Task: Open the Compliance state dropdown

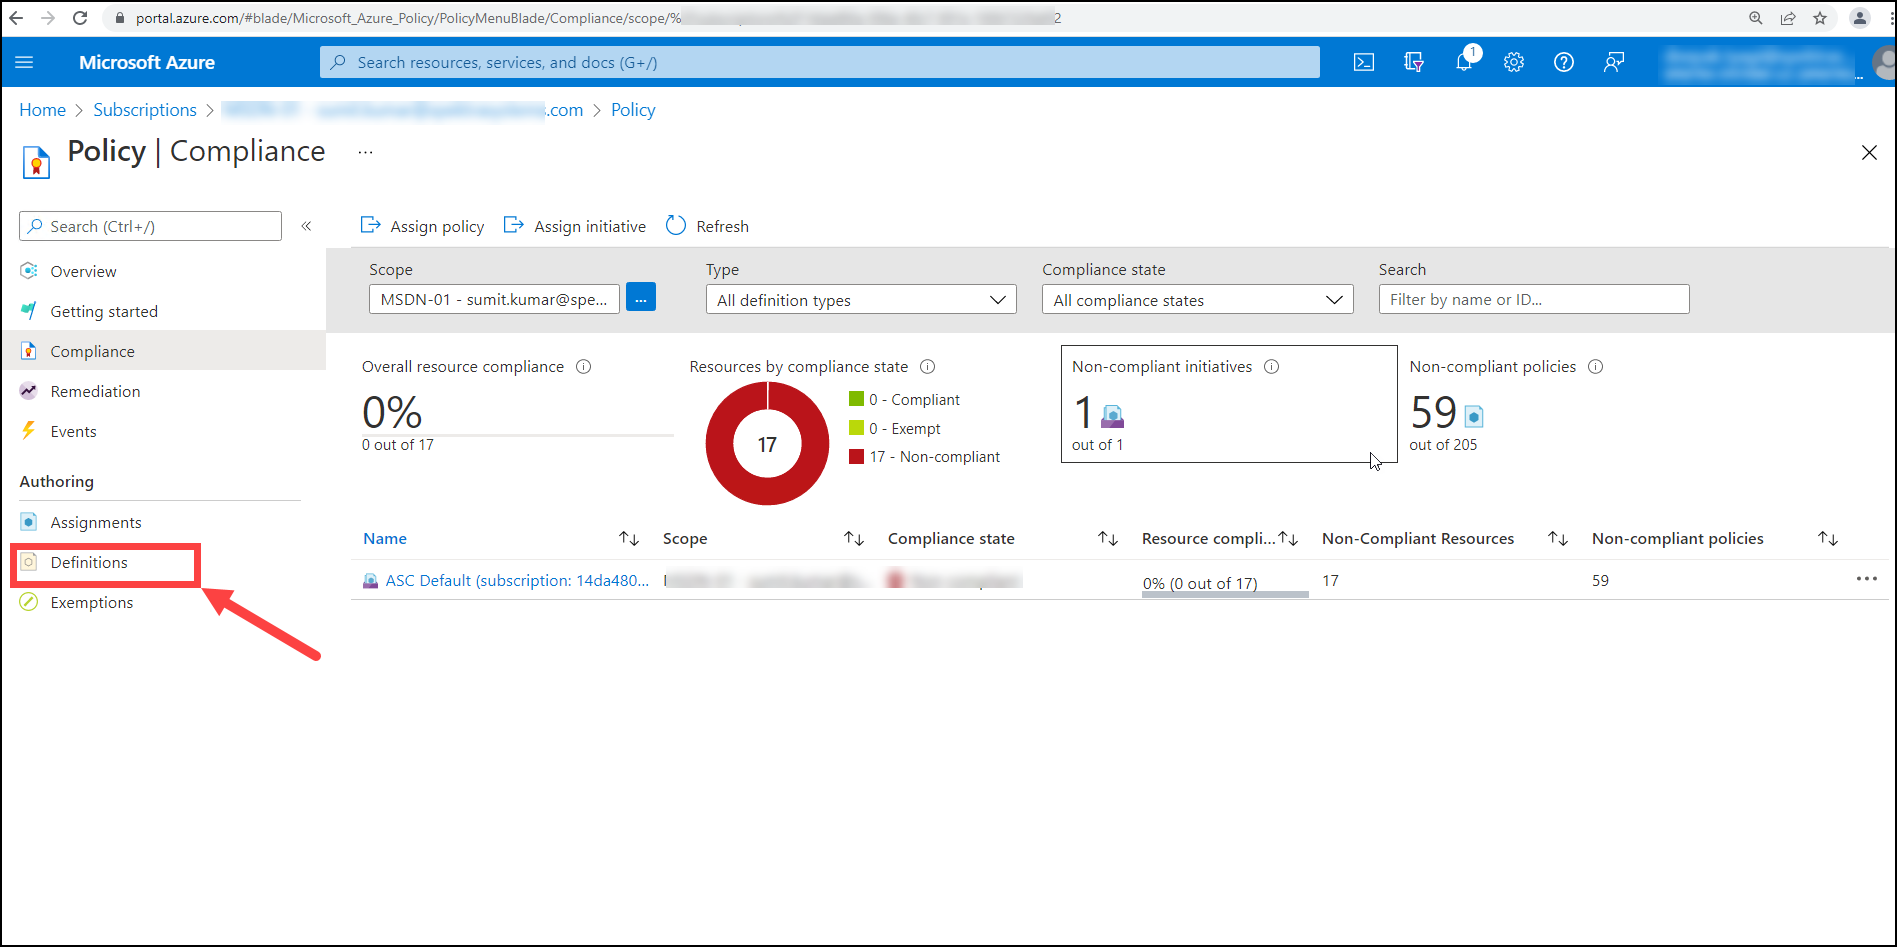Action: (x=1197, y=300)
